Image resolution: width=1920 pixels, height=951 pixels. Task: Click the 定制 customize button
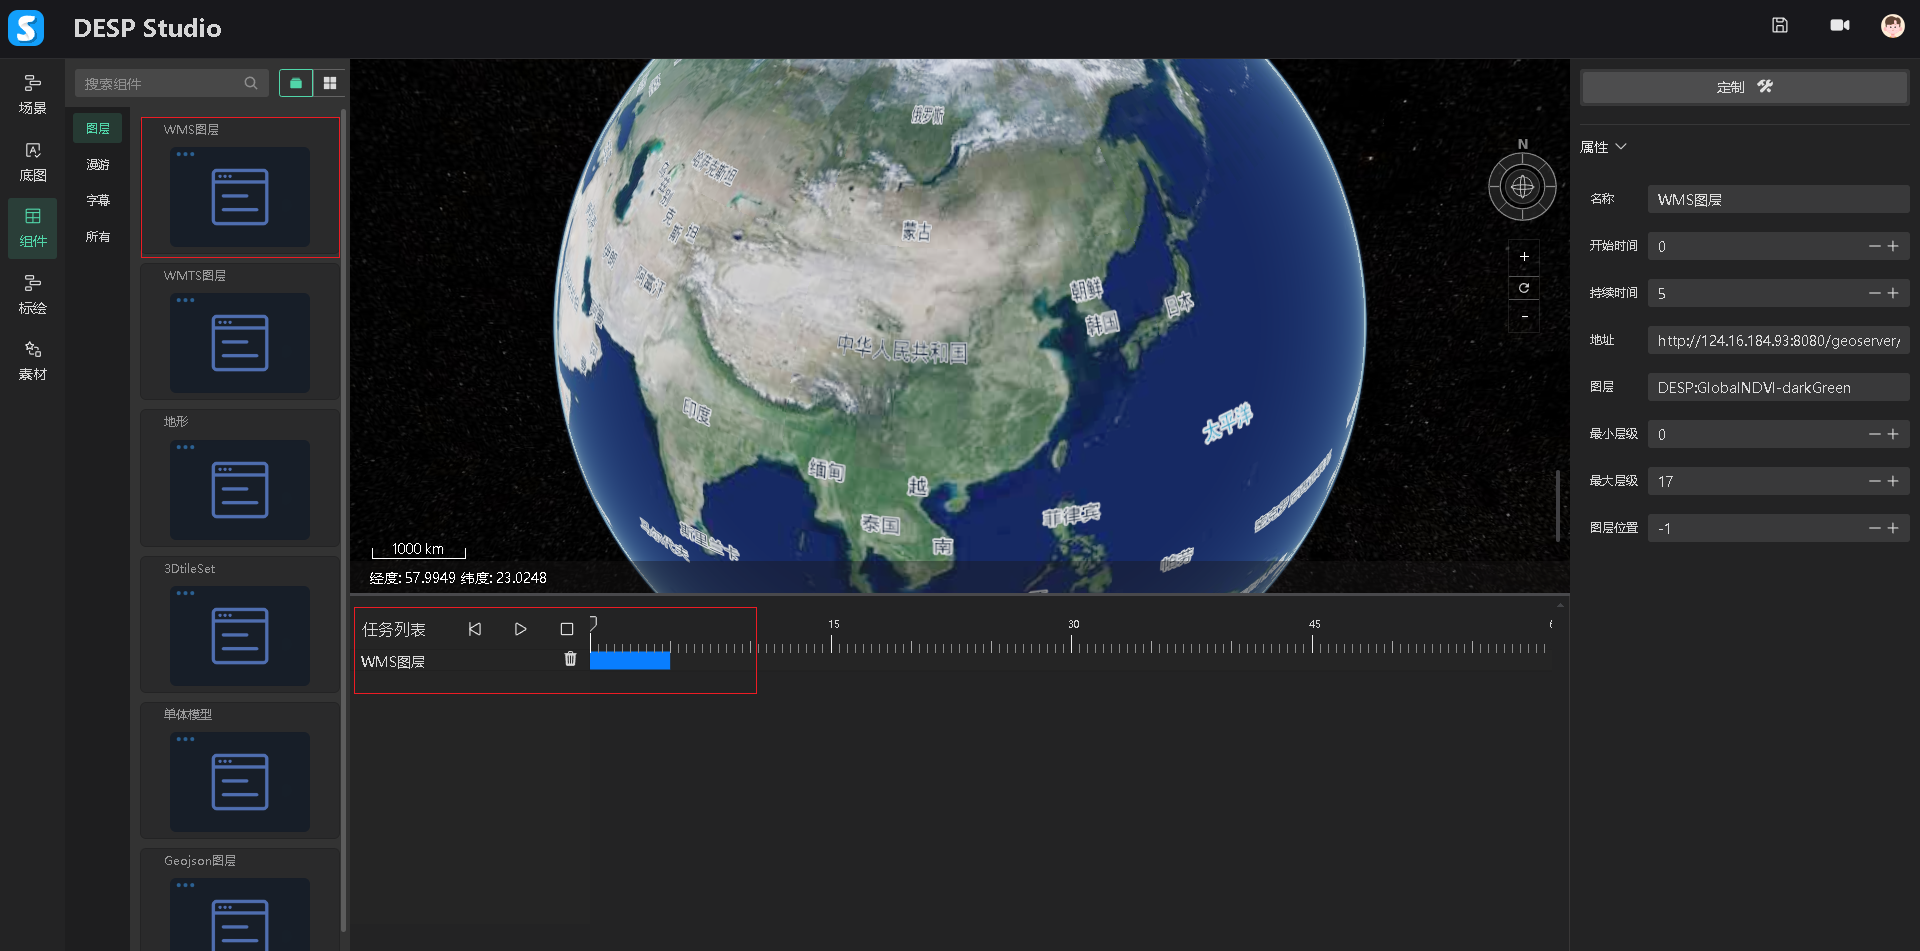(x=1744, y=87)
